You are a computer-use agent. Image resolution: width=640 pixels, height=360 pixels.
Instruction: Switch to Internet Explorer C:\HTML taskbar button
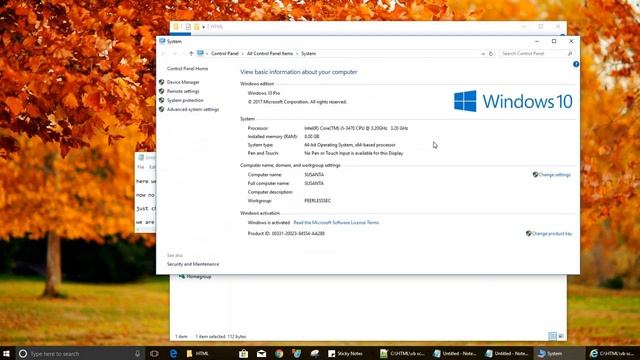click(613, 353)
